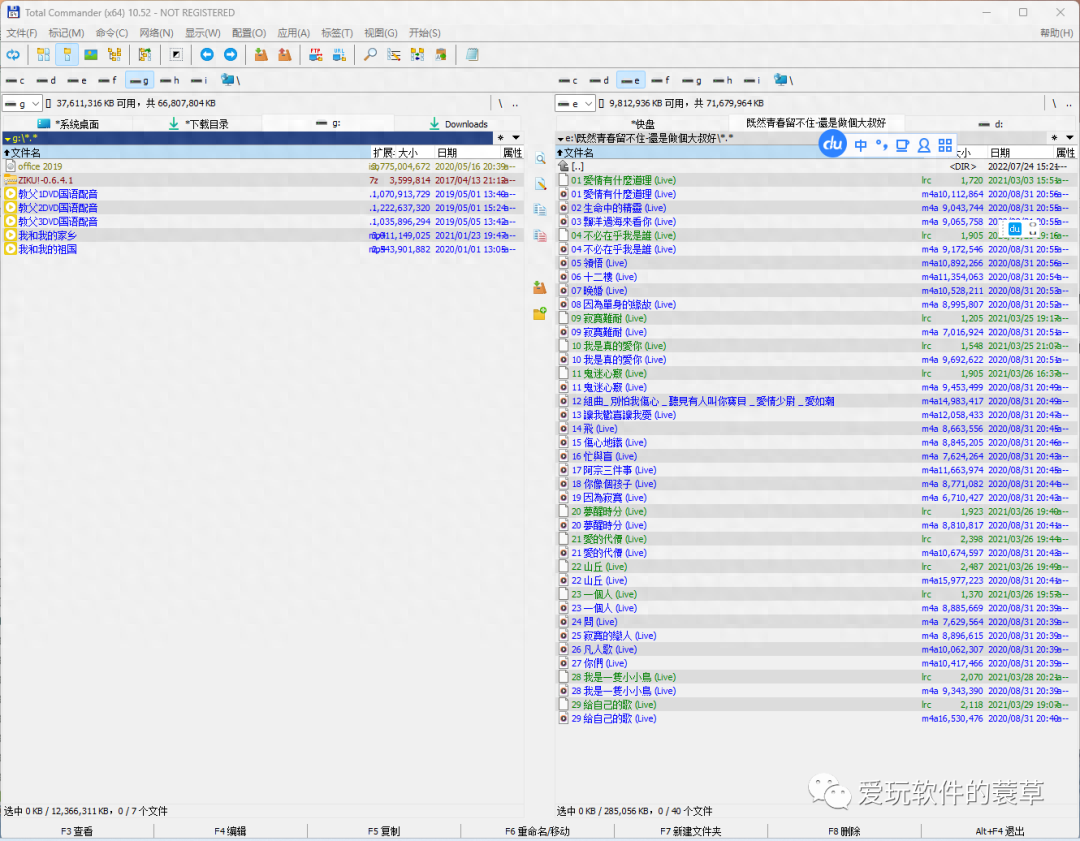This screenshot has height=841, width=1080.
Task: Open the right panel drive dropdown
Action: 588,103
